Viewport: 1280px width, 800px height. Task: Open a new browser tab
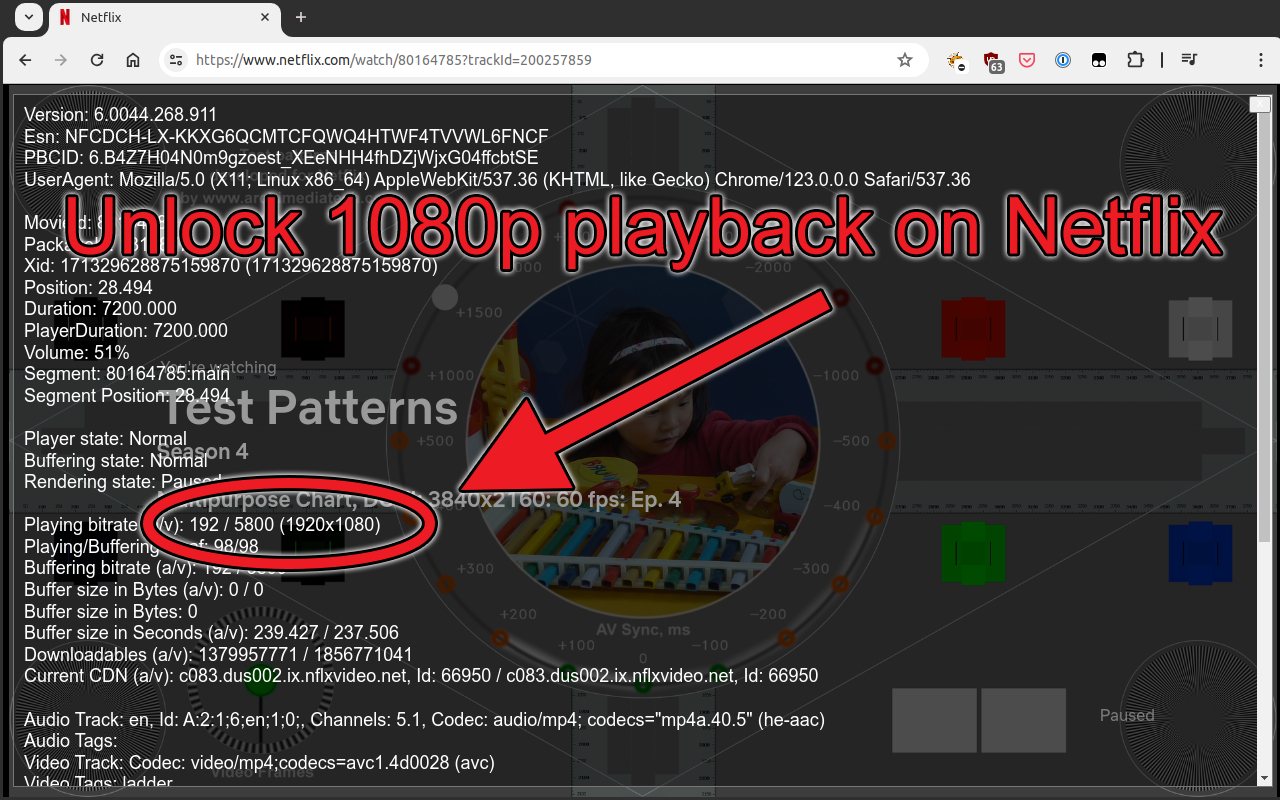(301, 17)
